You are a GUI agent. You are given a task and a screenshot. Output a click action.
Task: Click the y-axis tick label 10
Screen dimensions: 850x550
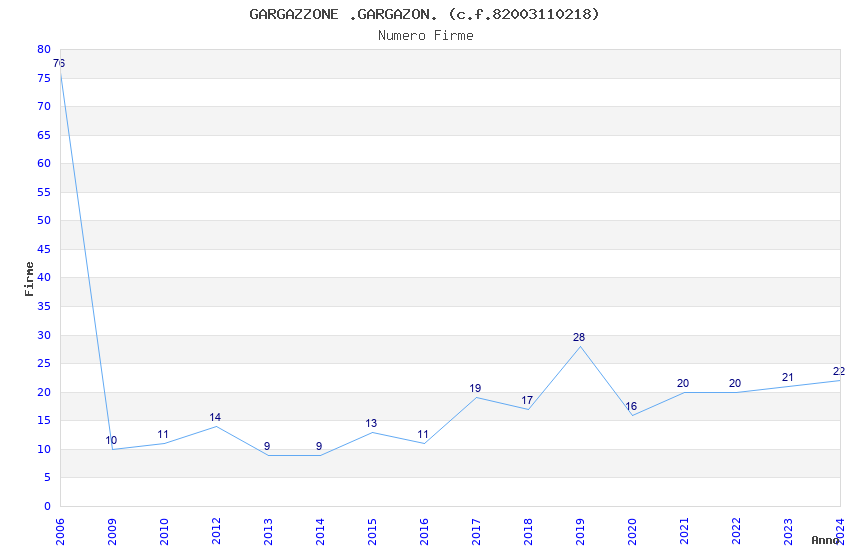click(44, 449)
